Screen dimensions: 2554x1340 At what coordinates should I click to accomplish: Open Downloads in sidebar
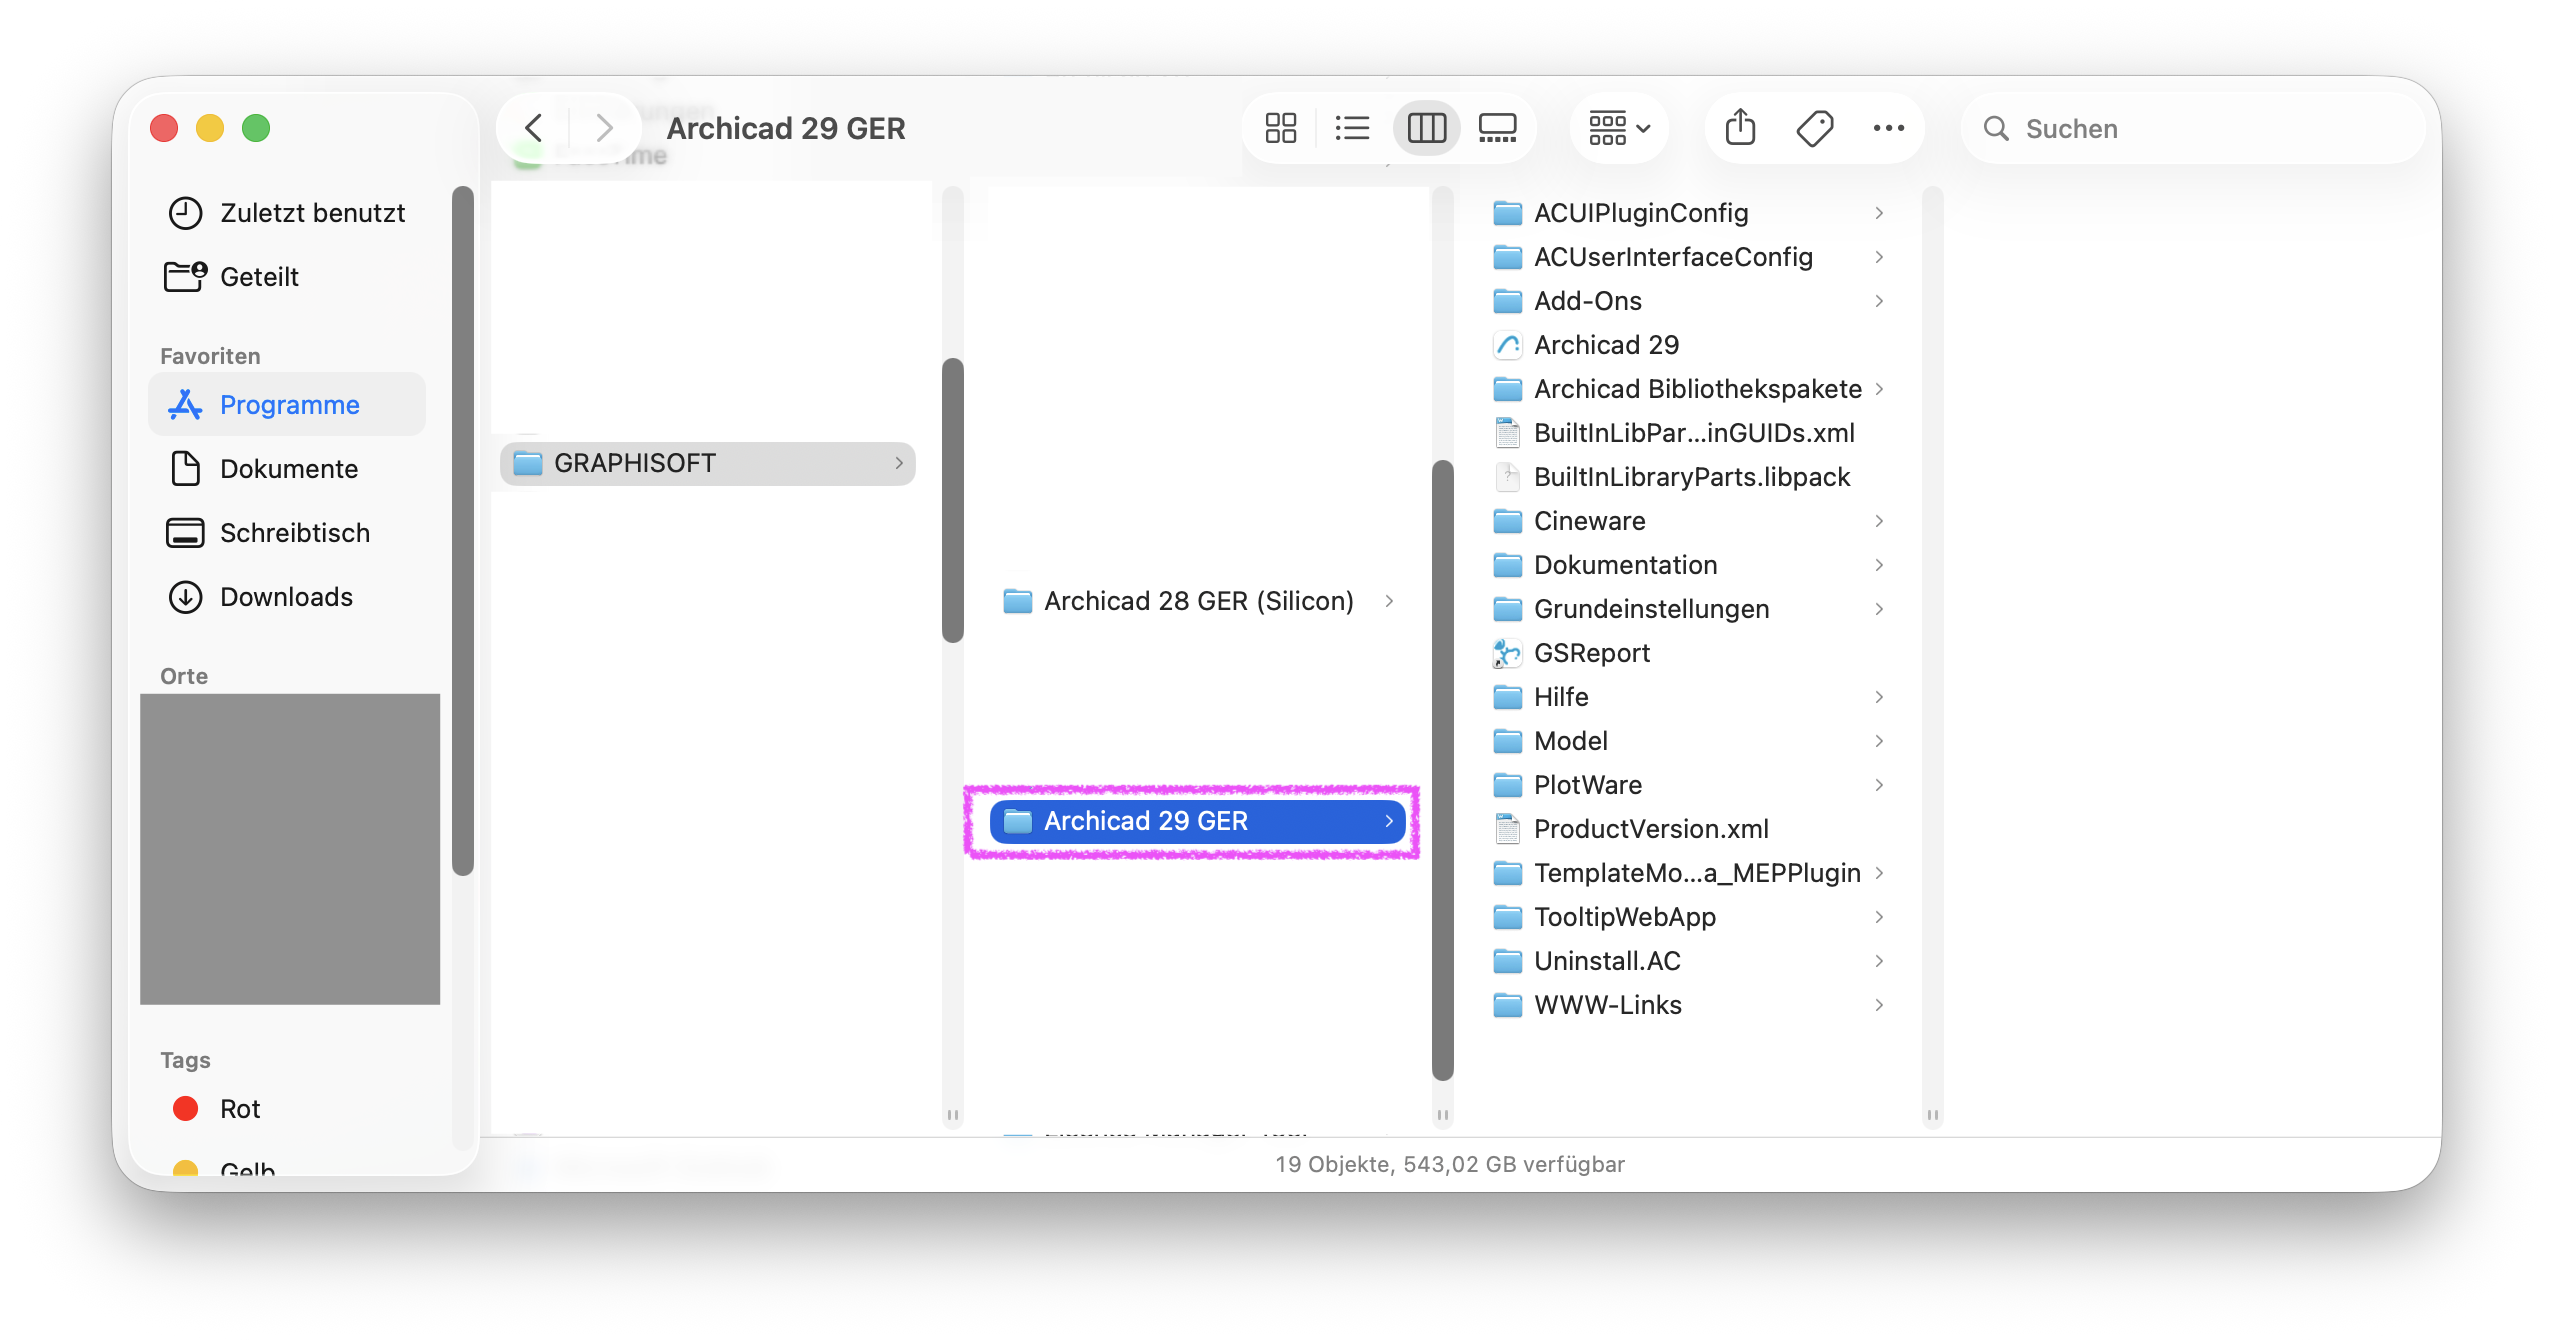(x=286, y=597)
